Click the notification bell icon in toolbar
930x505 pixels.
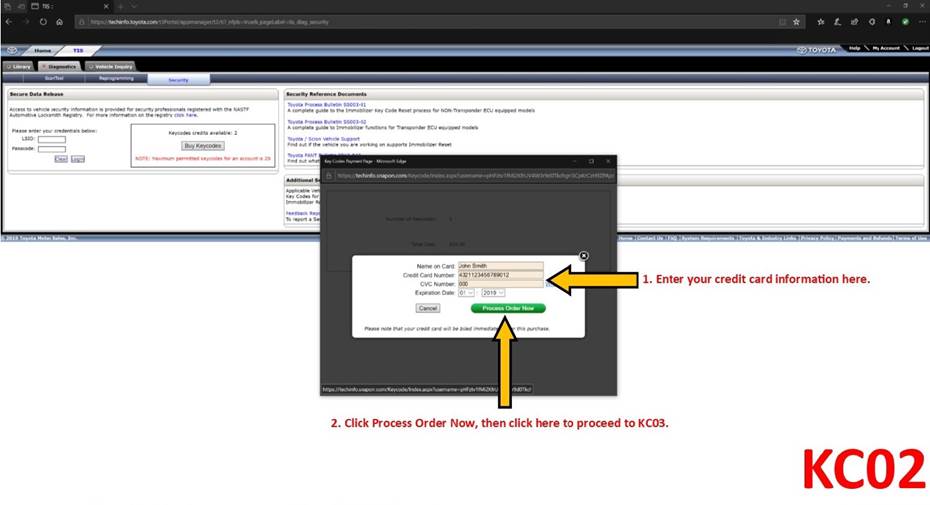888,22
